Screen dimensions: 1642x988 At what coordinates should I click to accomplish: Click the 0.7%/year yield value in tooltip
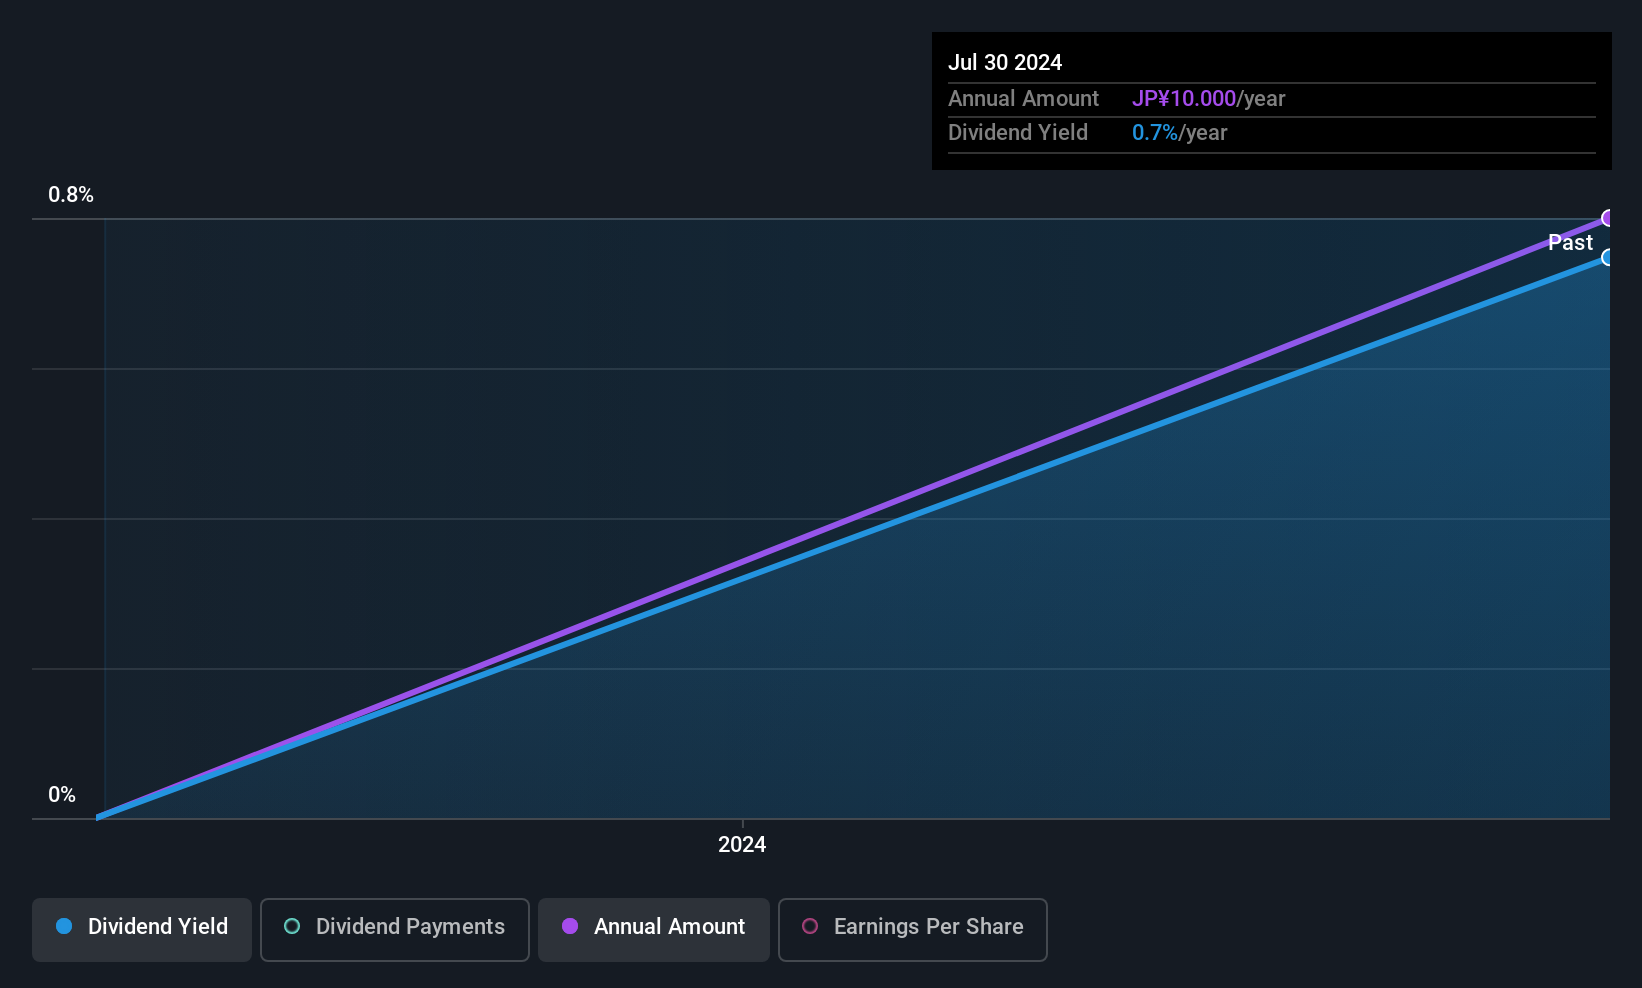click(x=1179, y=133)
